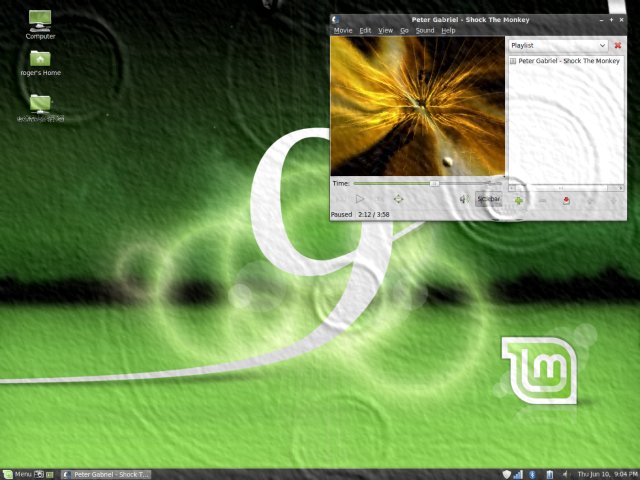The image size is (640, 480).
Task: Select 'Peter Gabriel - Shock The Monkey' playlist entry
Action: point(565,61)
